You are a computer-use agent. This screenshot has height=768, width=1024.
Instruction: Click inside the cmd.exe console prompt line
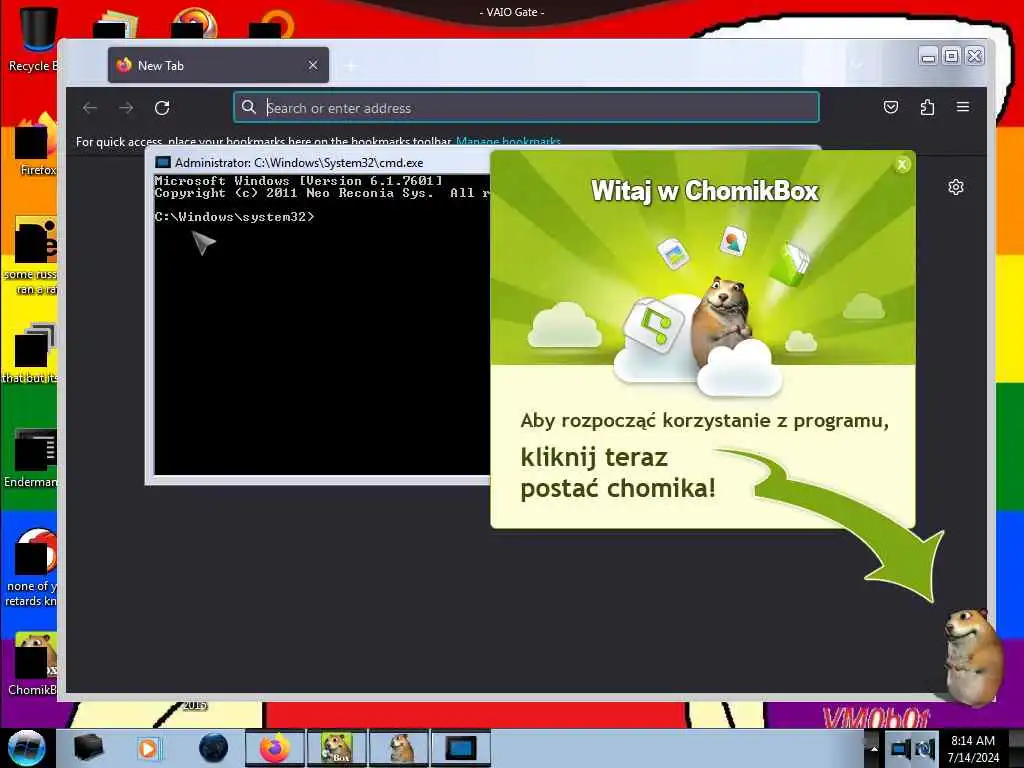coord(234,217)
